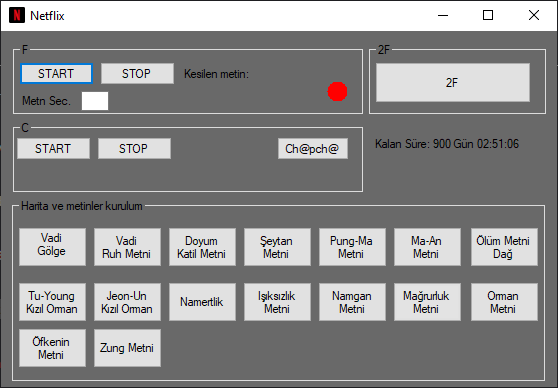558x388 pixels.
Task: Click the red status indicator circle
Action: pos(337,91)
